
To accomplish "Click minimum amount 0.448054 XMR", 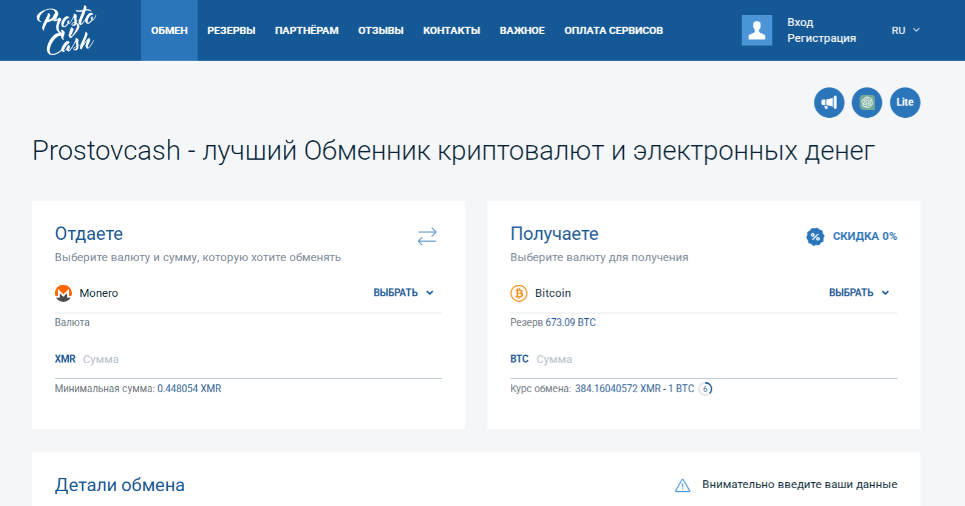I will coord(189,388).
